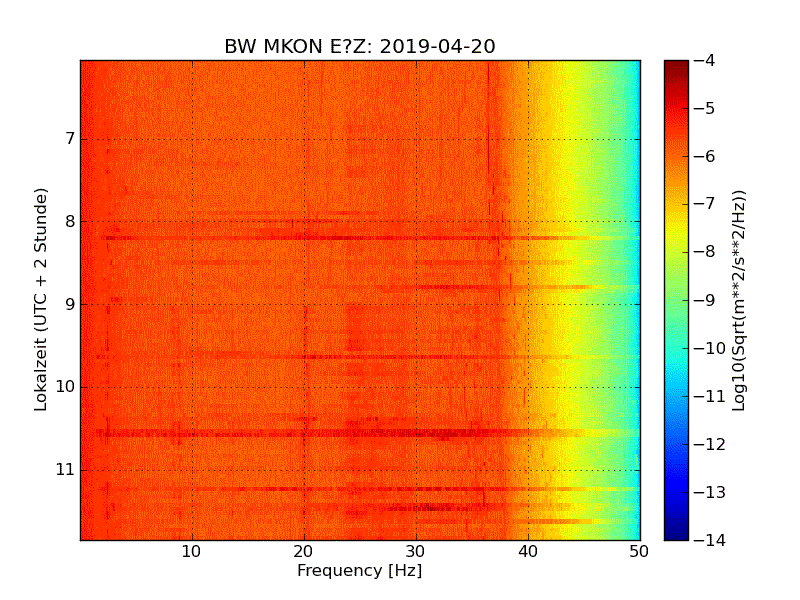This screenshot has height=600, width=800.
Task: Click the 'Frequency [Hz]' x-axis label
Action: (x=360, y=570)
